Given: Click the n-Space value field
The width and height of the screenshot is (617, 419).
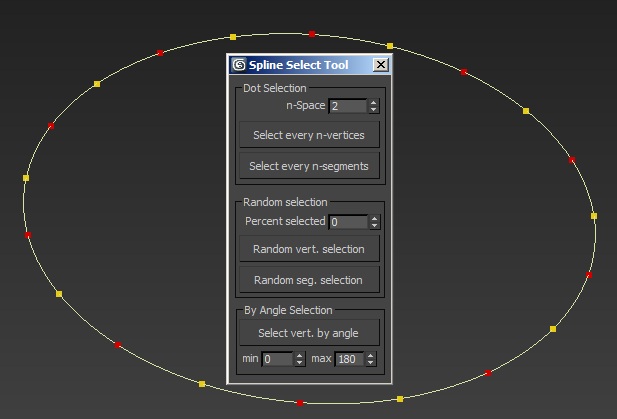Looking at the screenshot, I should pyautogui.click(x=348, y=106).
